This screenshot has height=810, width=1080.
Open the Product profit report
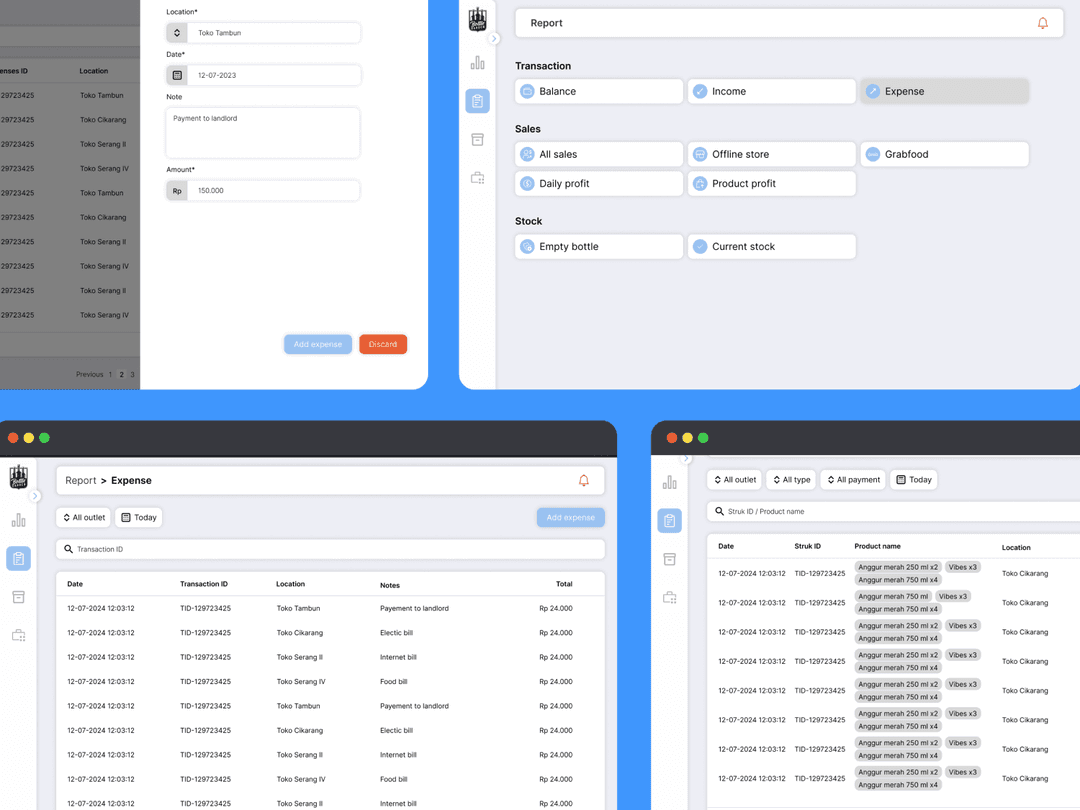(x=771, y=183)
